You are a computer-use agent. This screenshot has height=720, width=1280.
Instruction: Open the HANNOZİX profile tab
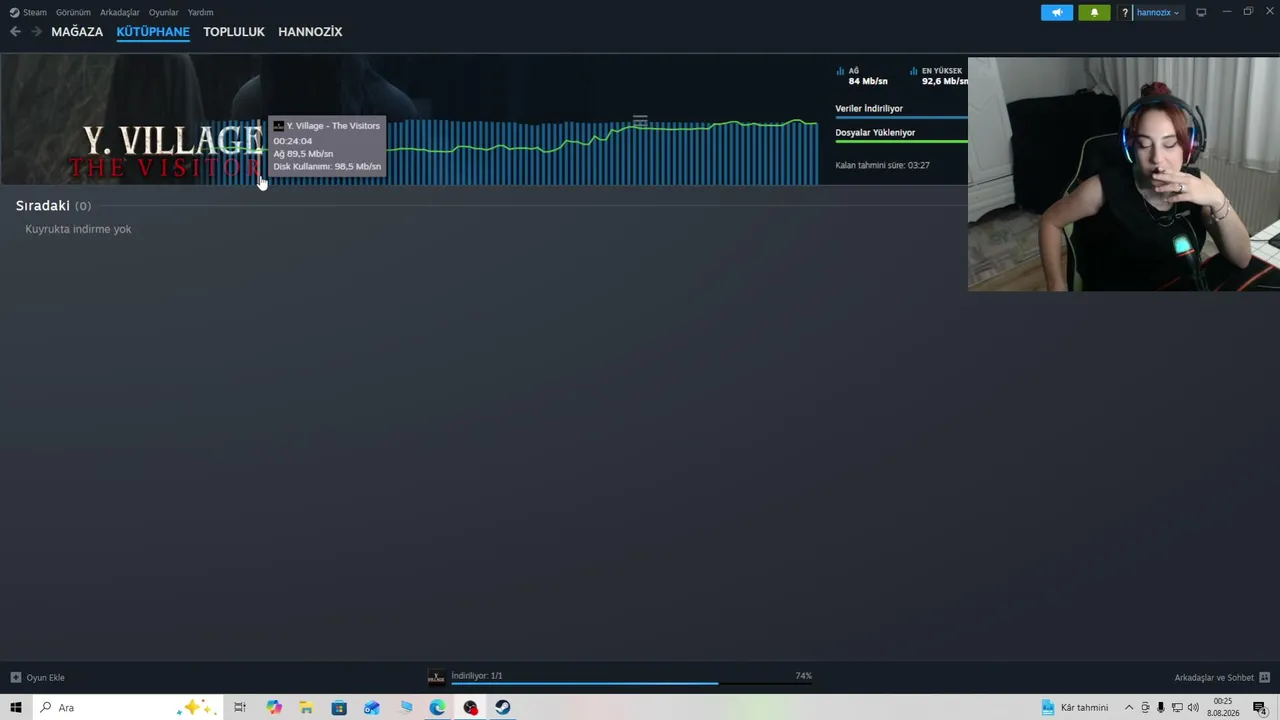(310, 32)
